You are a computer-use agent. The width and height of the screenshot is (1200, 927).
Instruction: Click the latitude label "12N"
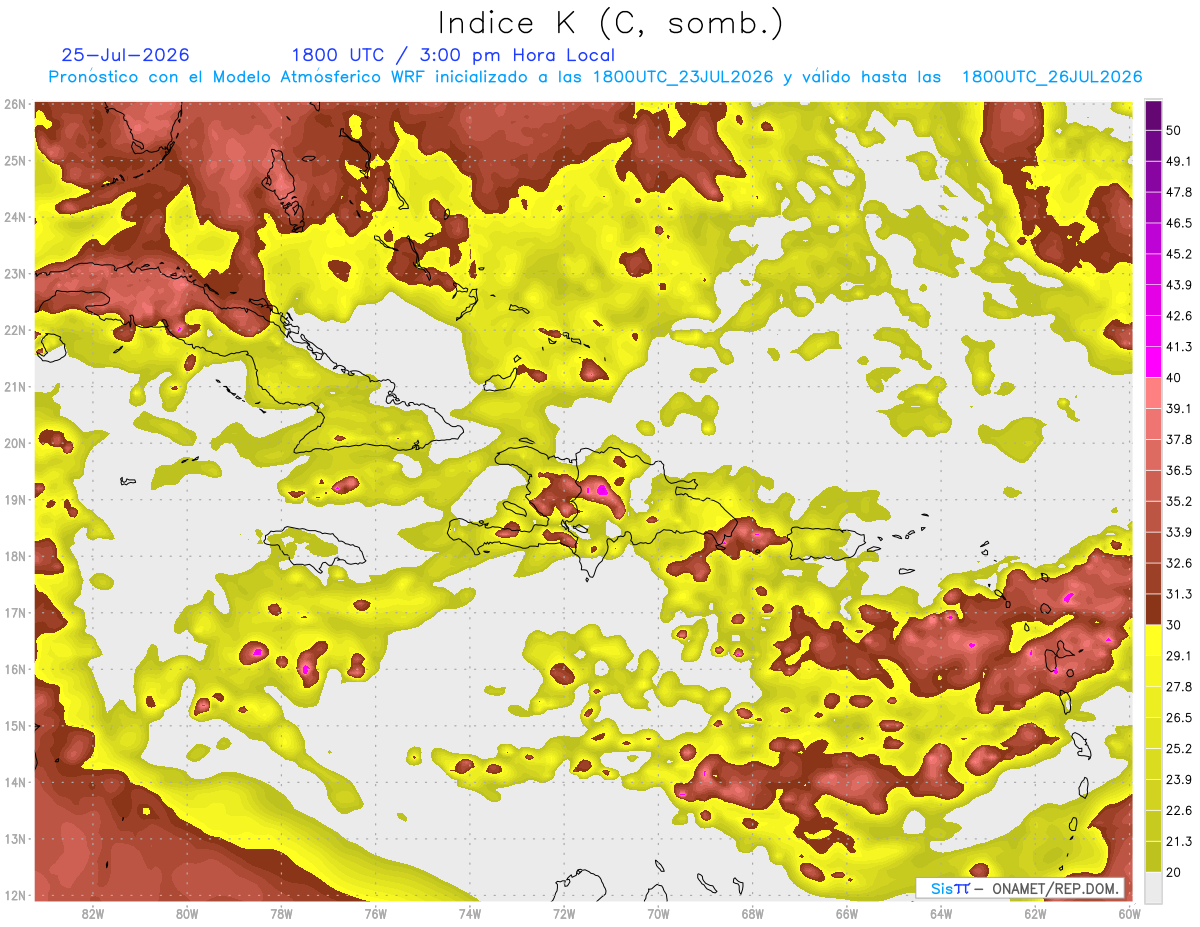point(15,895)
